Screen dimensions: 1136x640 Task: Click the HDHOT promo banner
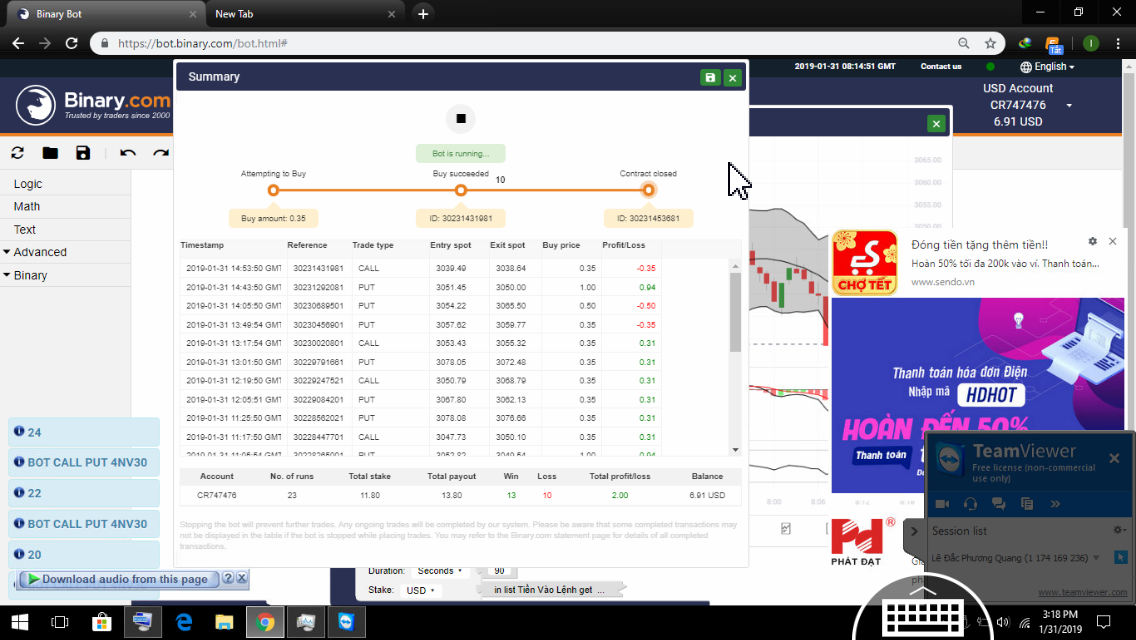[978, 395]
